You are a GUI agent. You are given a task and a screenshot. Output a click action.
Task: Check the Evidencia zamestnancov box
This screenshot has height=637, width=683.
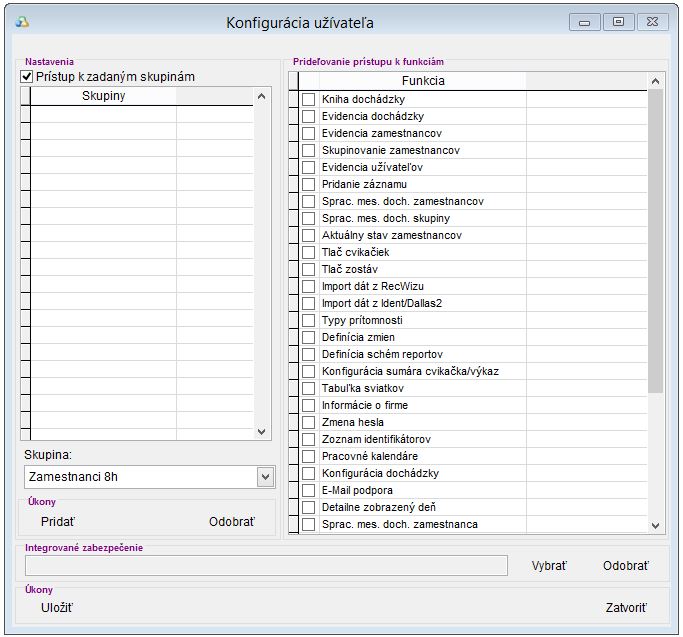pos(308,133)
